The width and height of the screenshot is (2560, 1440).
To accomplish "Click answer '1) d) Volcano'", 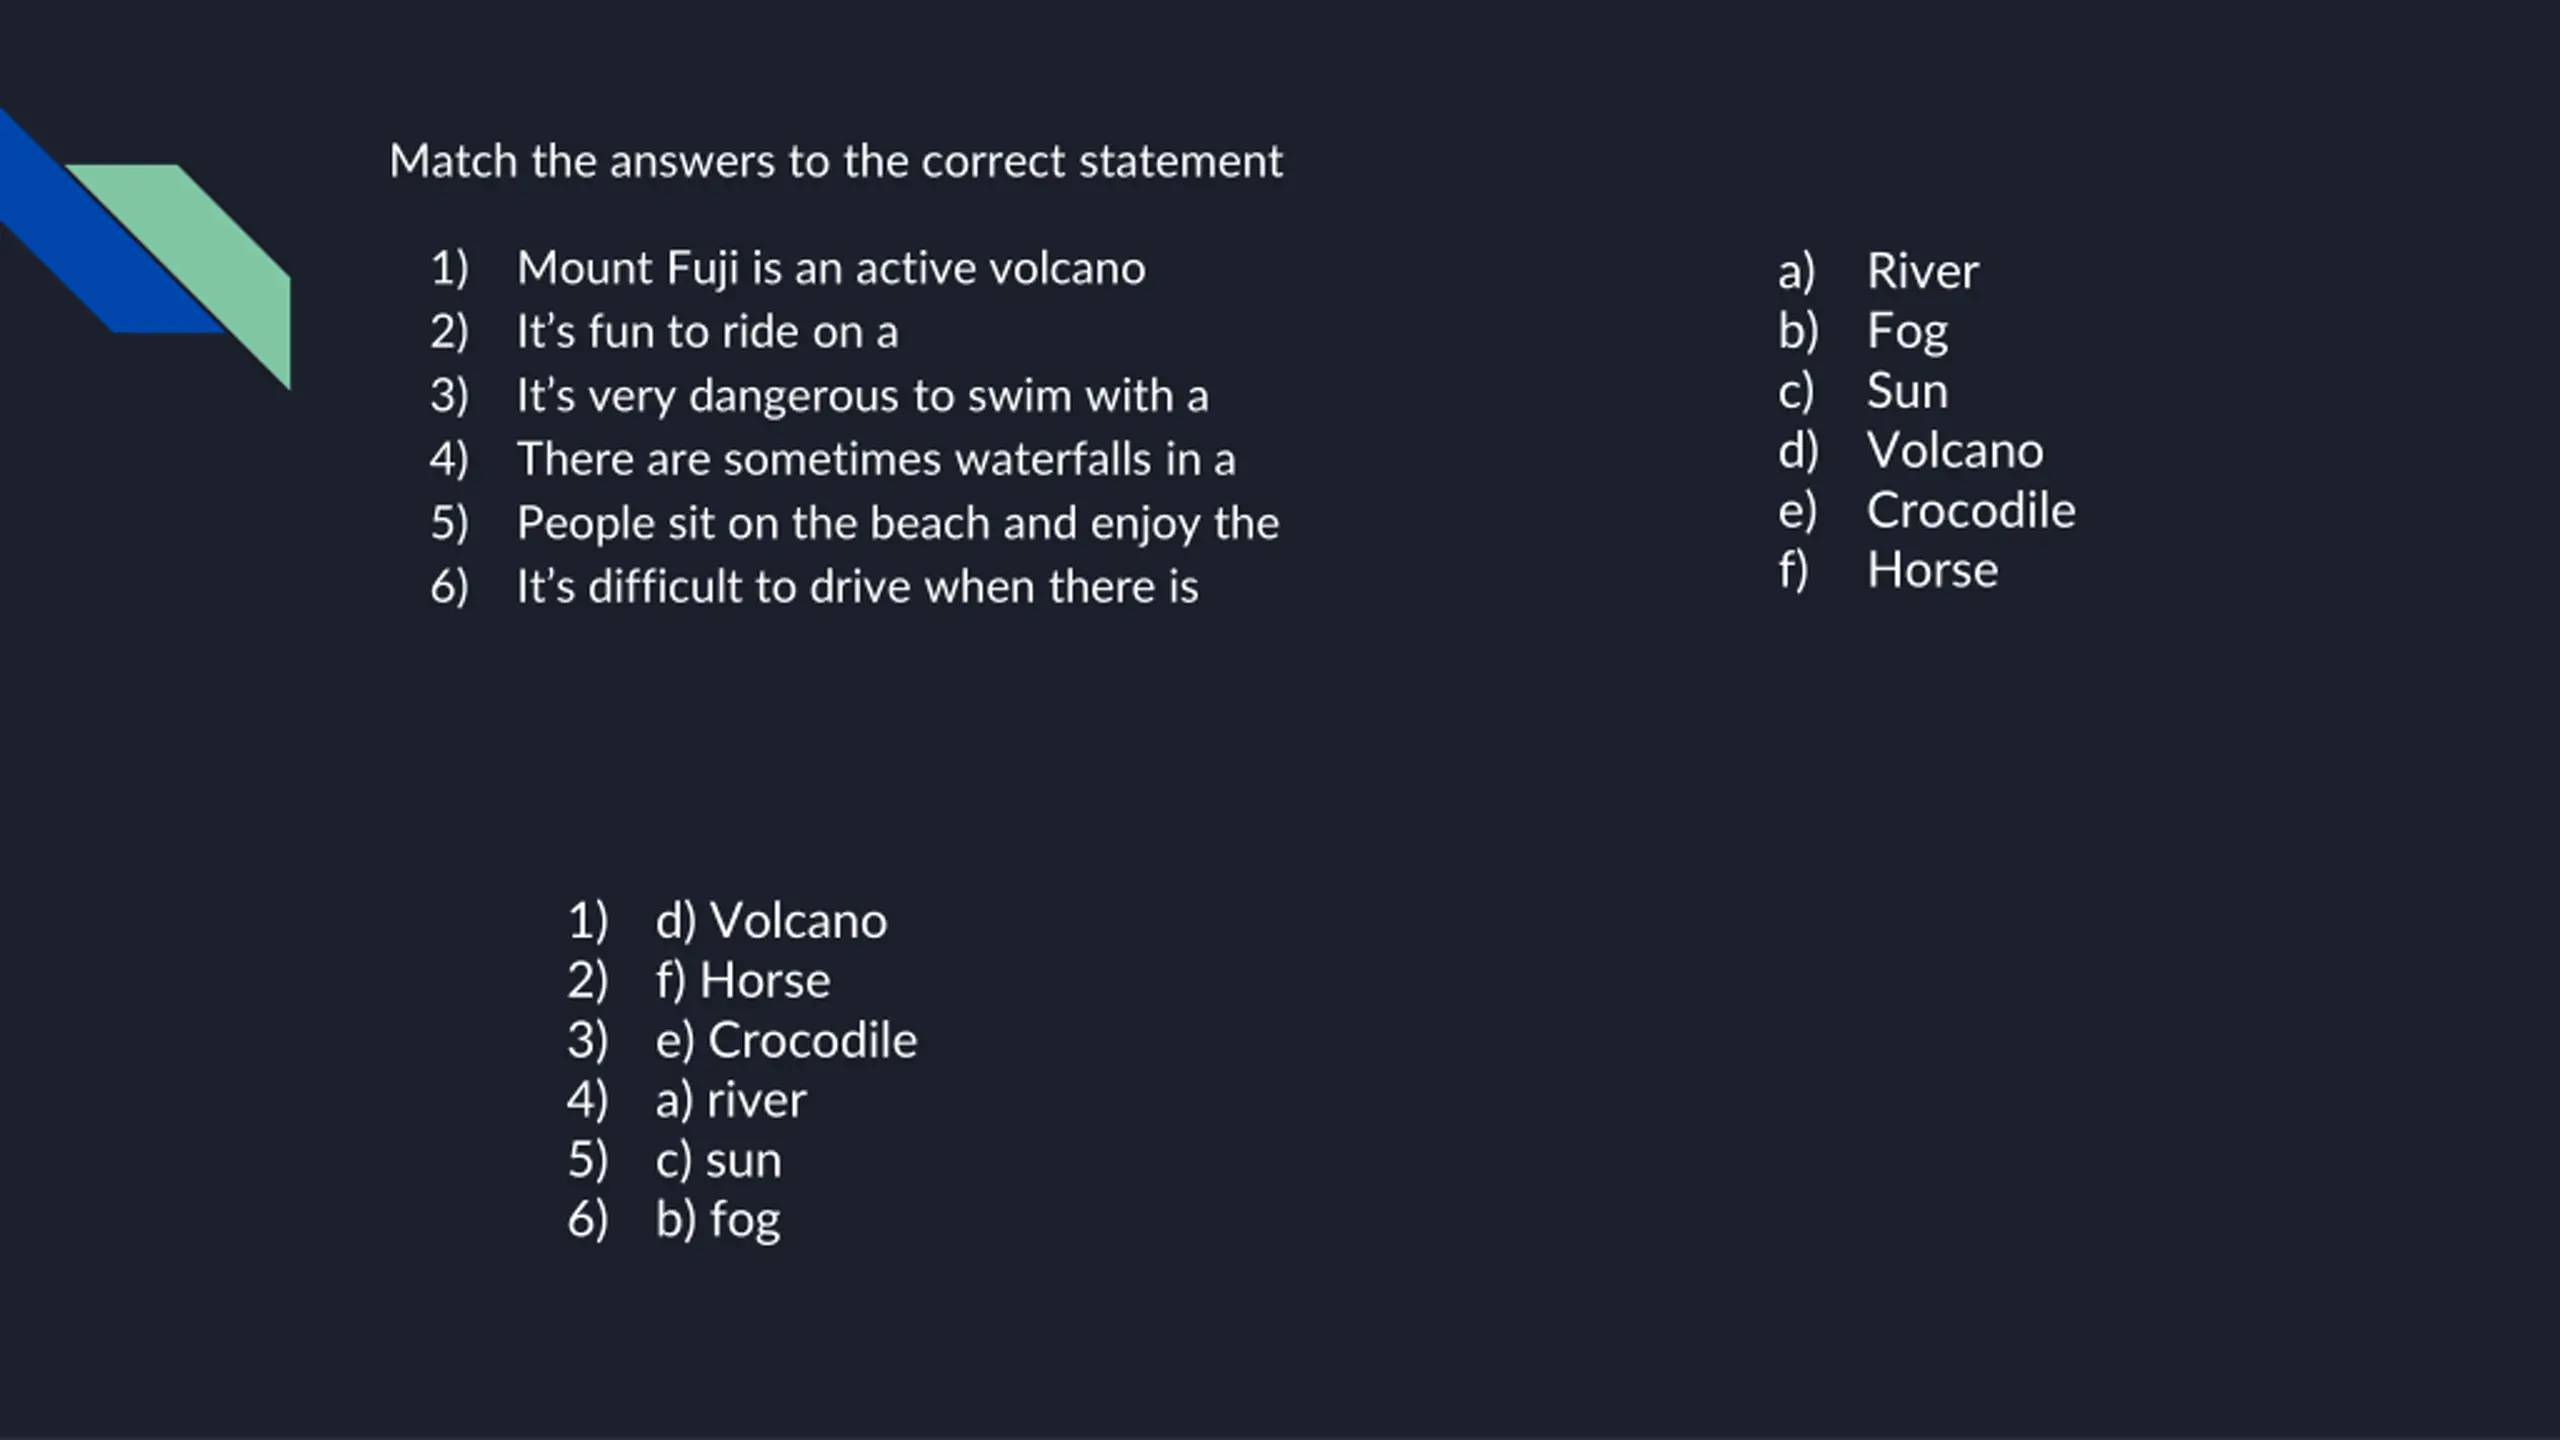I will click(x=770, y=921).
